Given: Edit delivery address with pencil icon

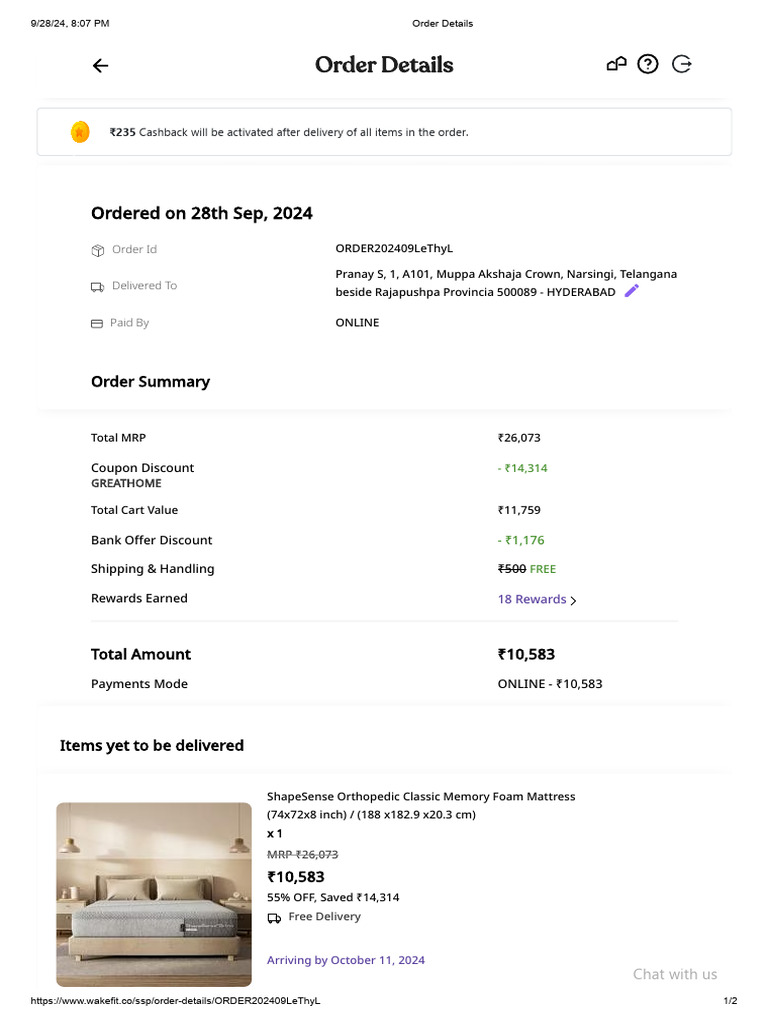Looking at the screenshot, I should coord(631,291).
